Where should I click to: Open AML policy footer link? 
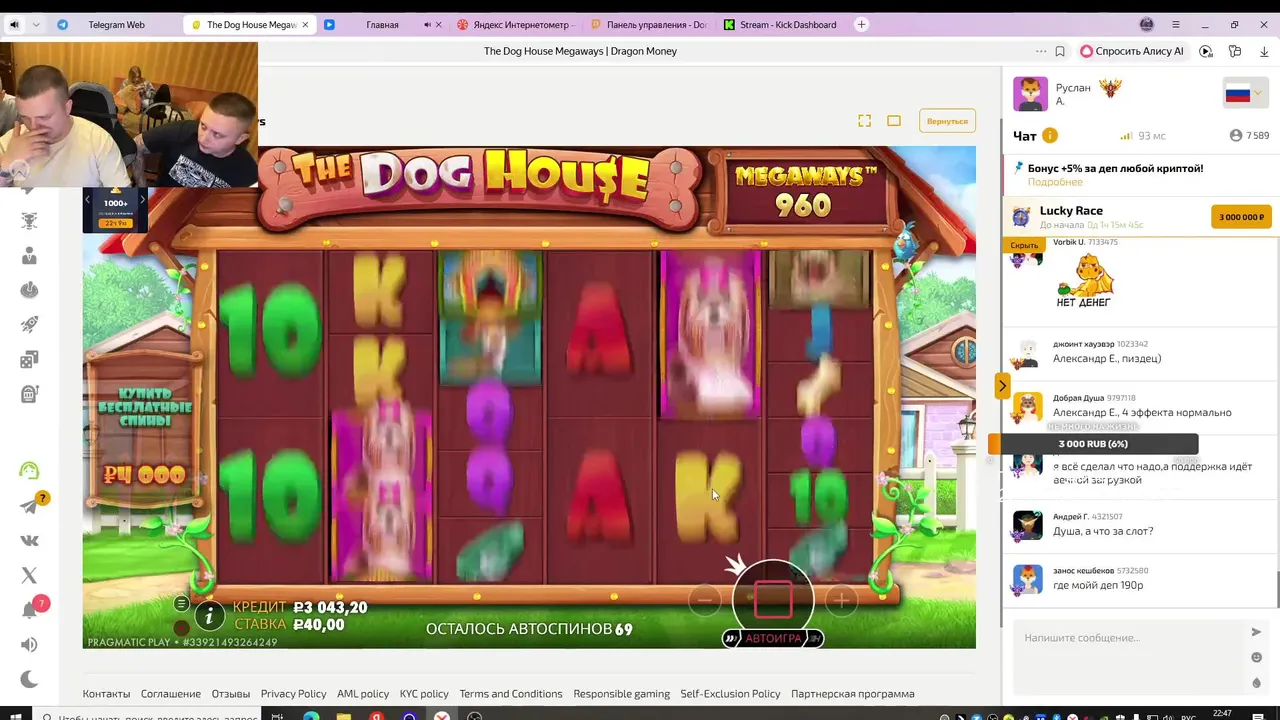tap(363, 694)
